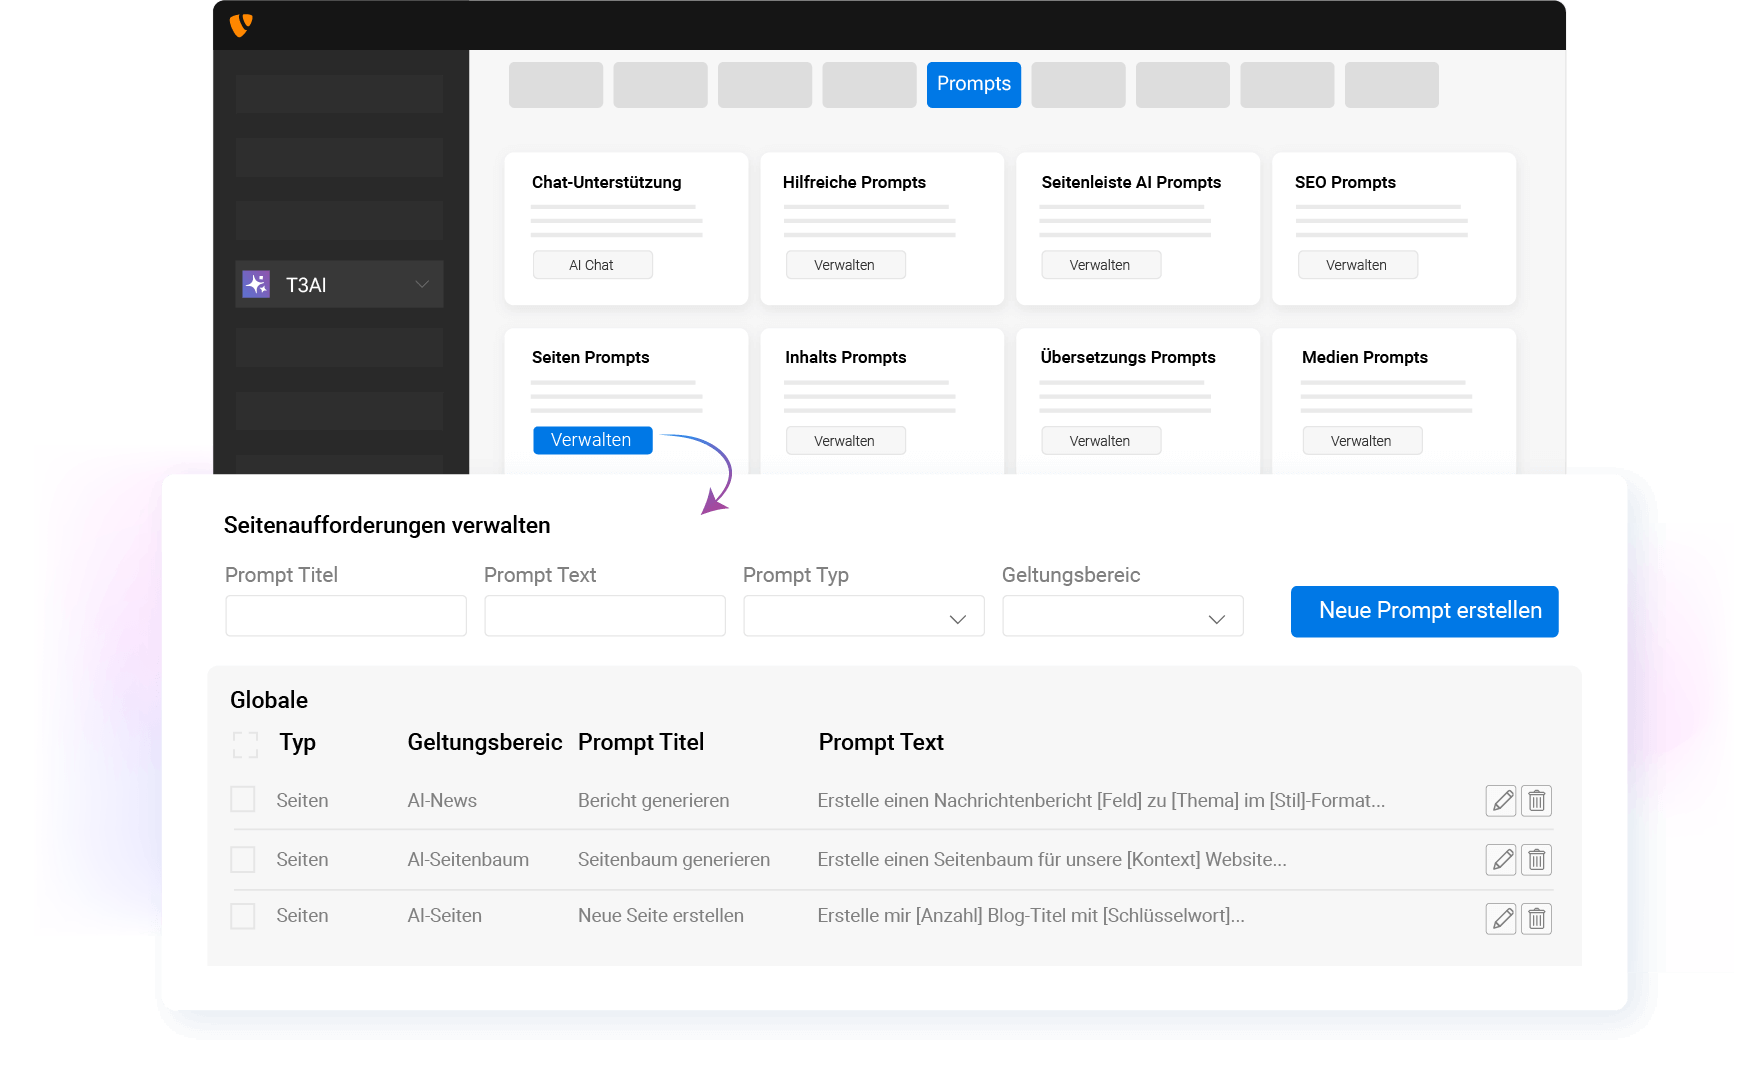Delete the Neue Seite erstellen prompt
The image size is (1755, 1073).
[1536, 918]
